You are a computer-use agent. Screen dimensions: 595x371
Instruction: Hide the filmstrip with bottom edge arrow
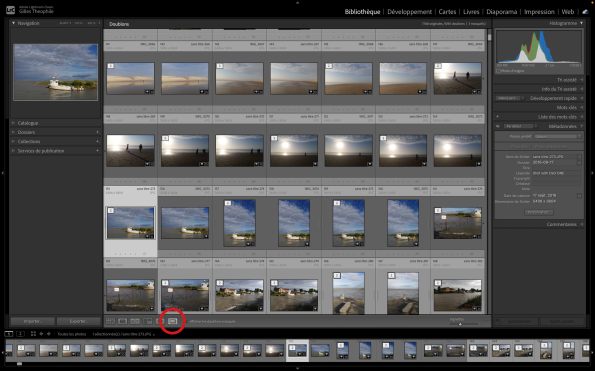(x=298, y=368)
